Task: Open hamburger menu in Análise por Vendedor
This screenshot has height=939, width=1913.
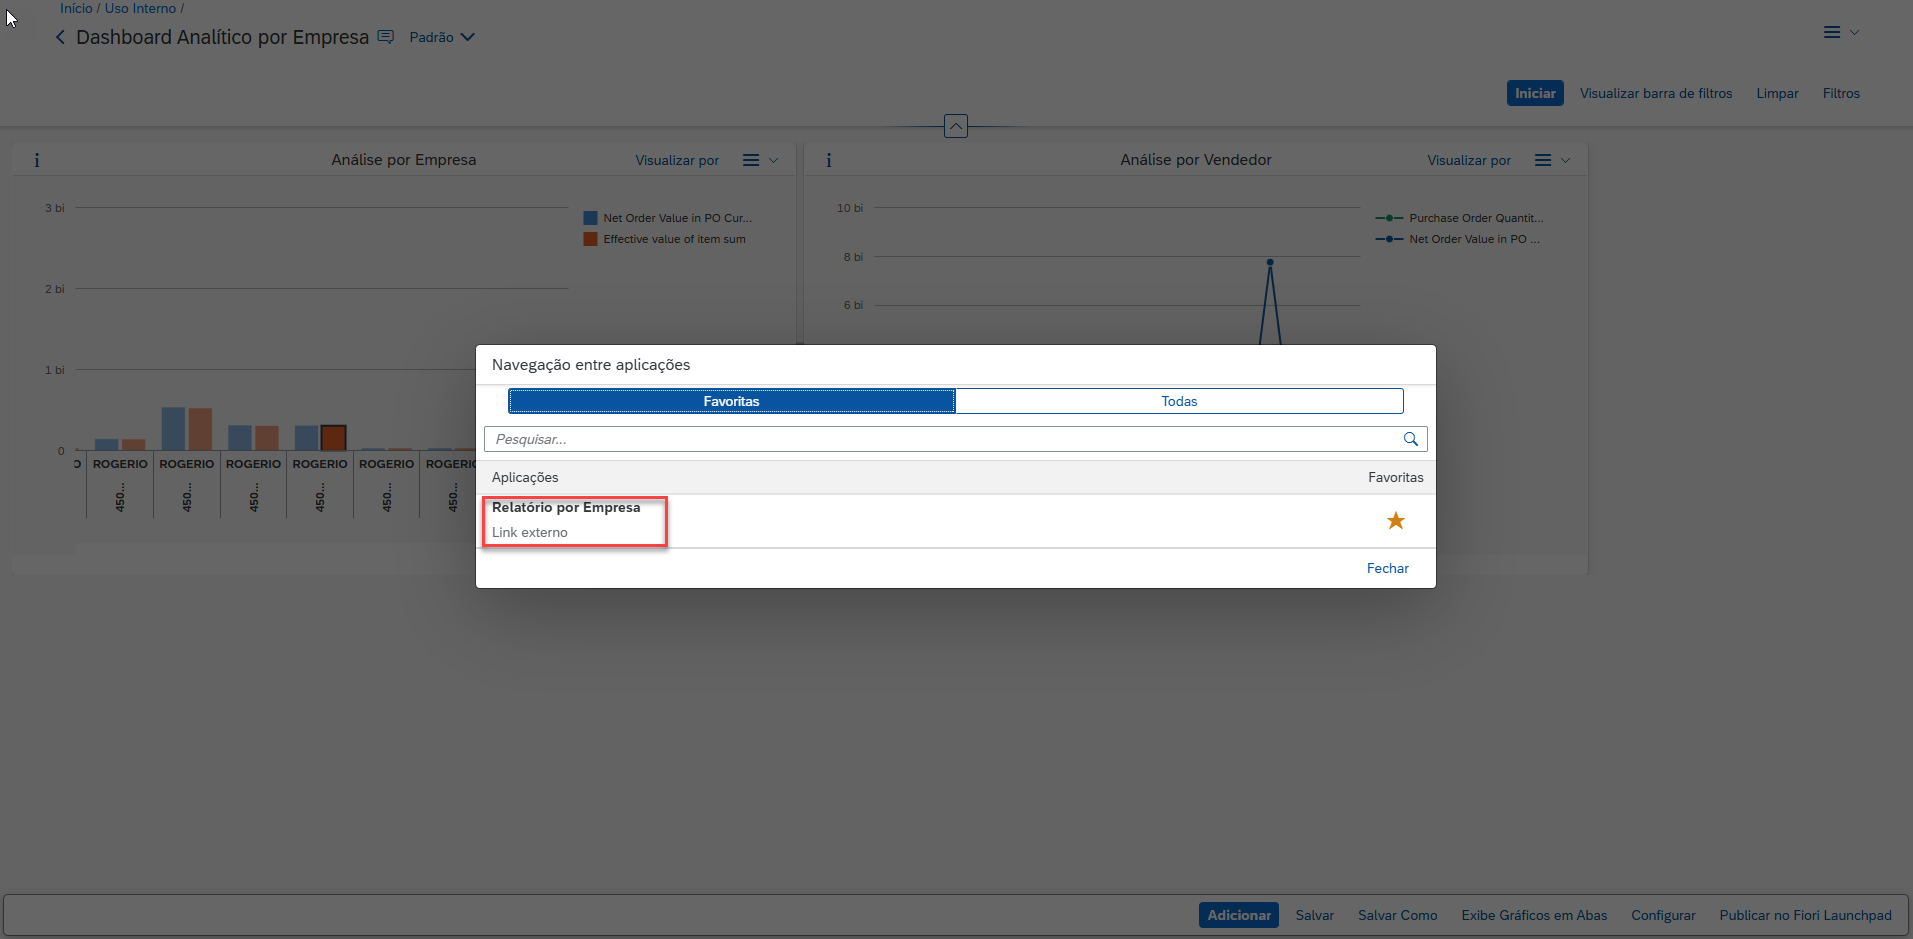Action: pyautogui.click(x=1543, y=160)
